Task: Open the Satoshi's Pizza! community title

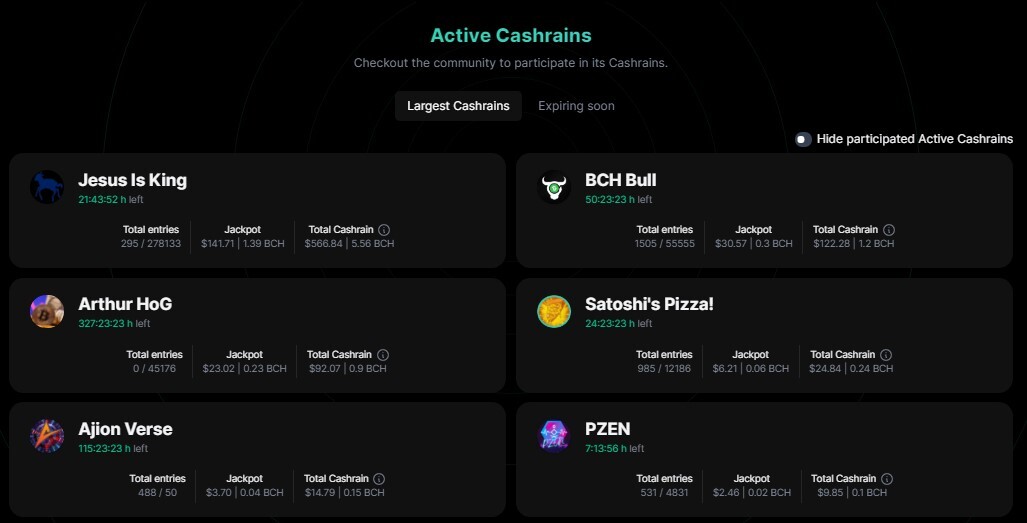Action: click(x=649, y=304)
